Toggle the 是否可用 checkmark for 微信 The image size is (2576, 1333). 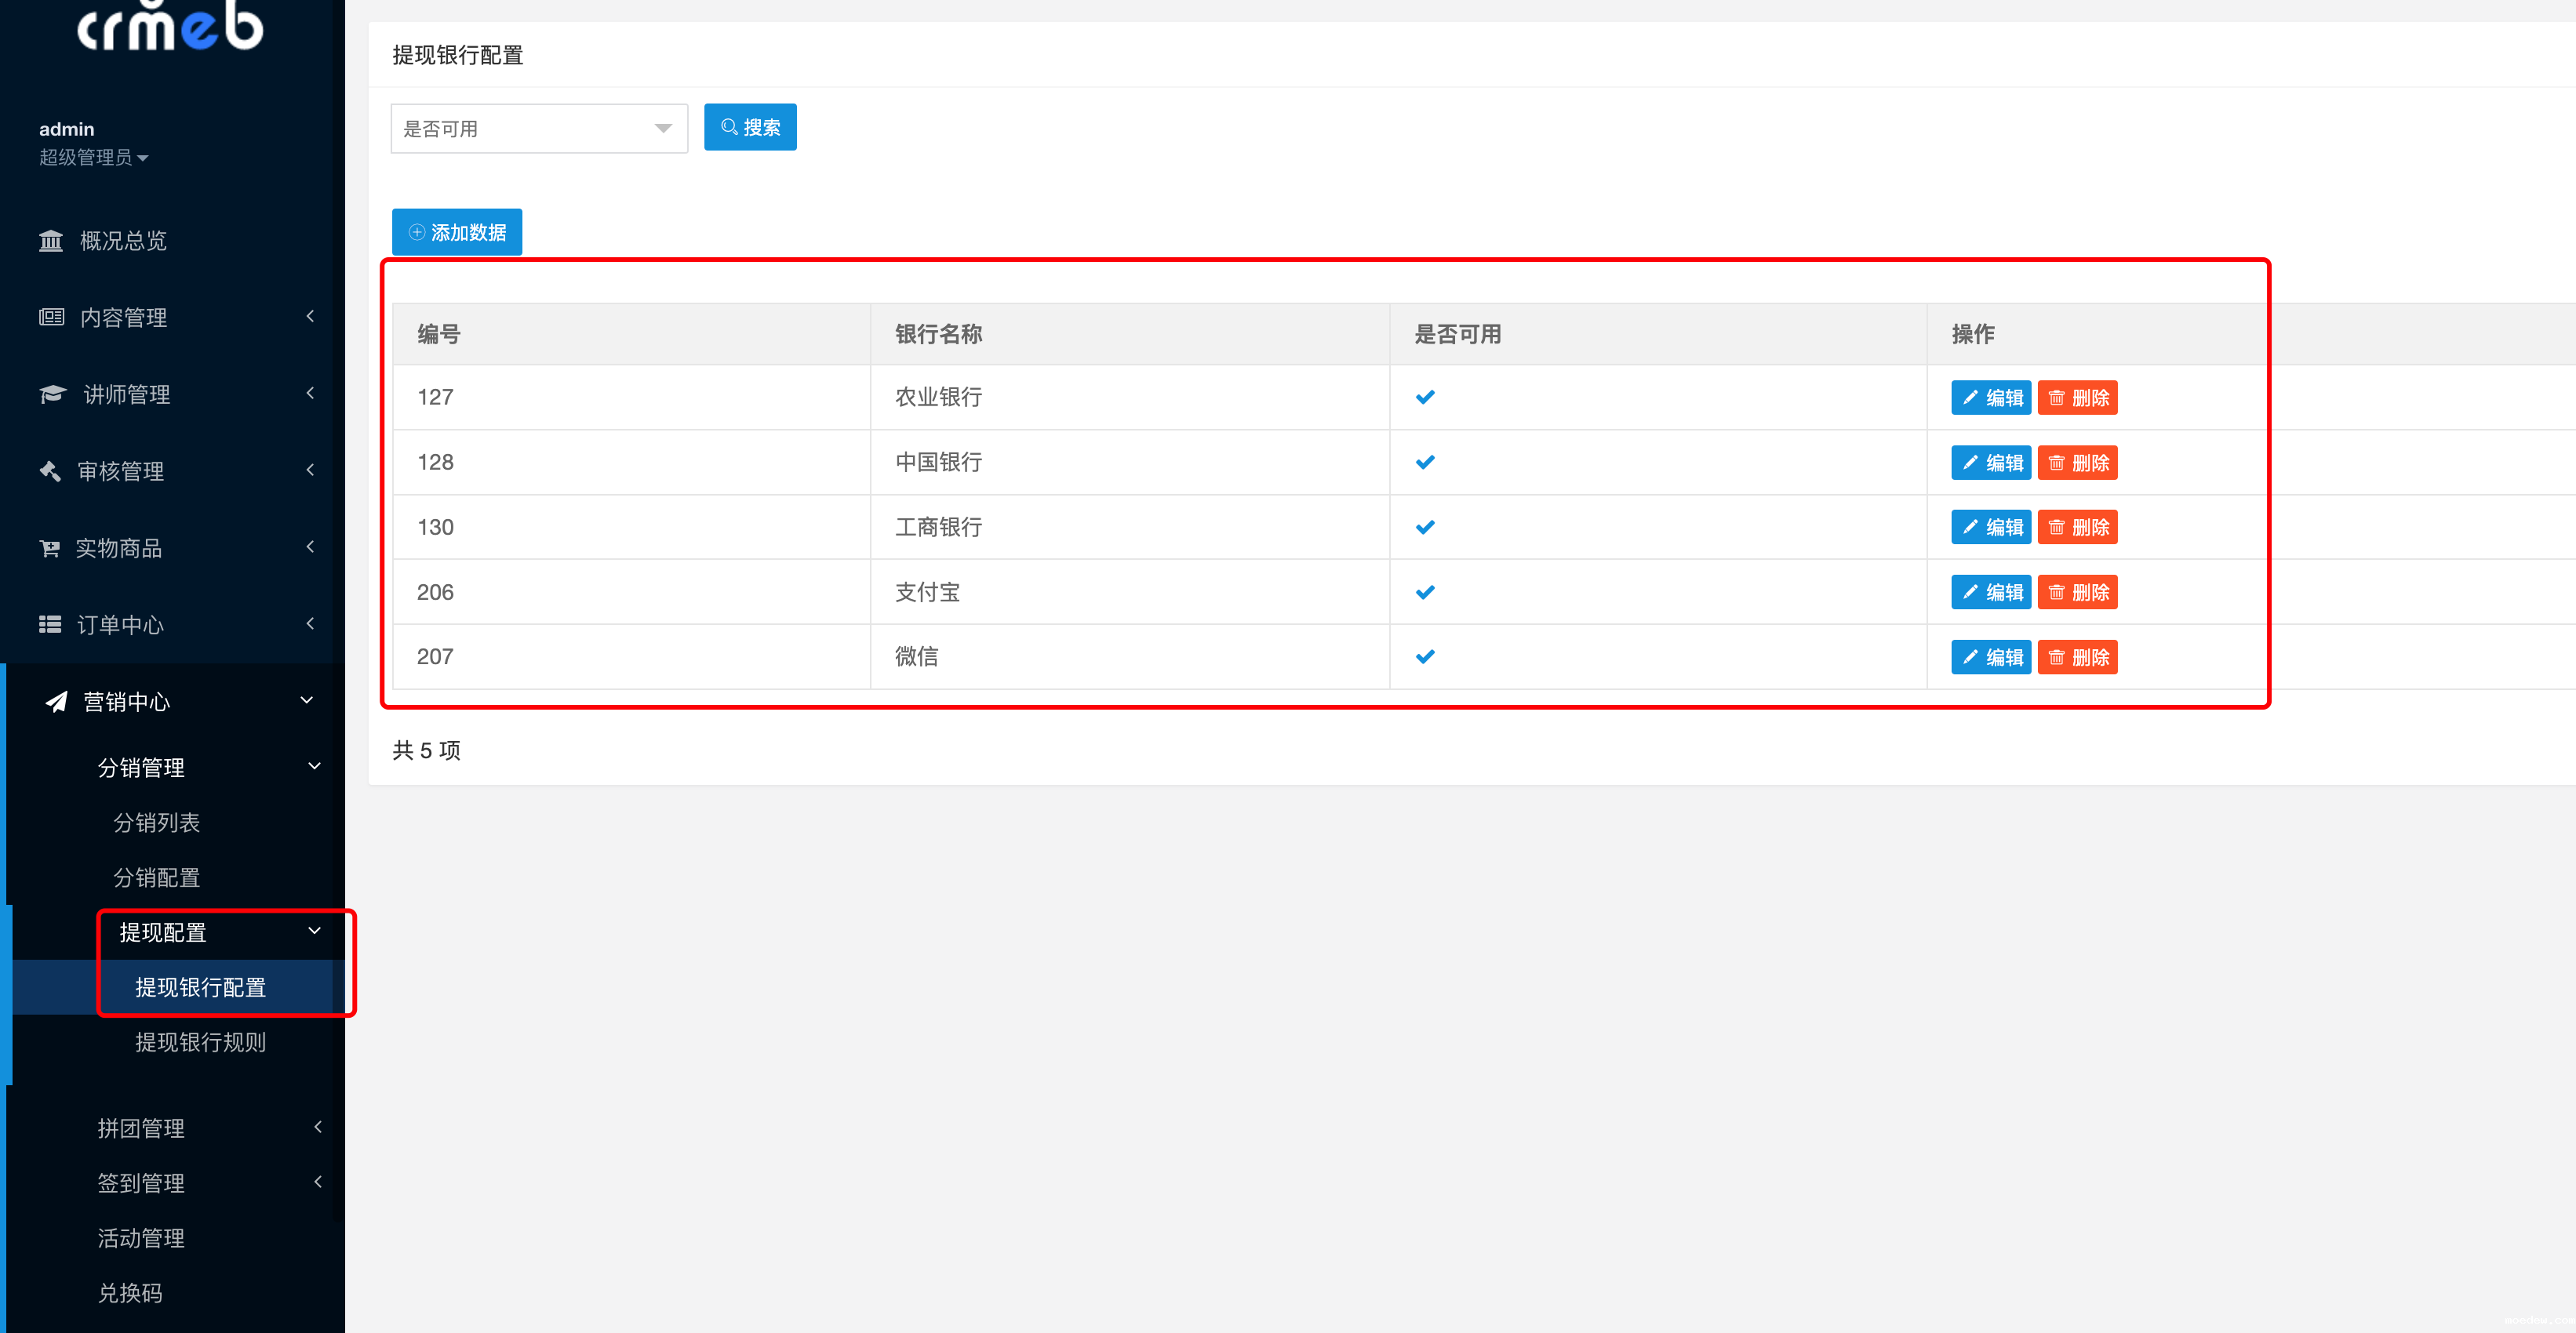1425,657
